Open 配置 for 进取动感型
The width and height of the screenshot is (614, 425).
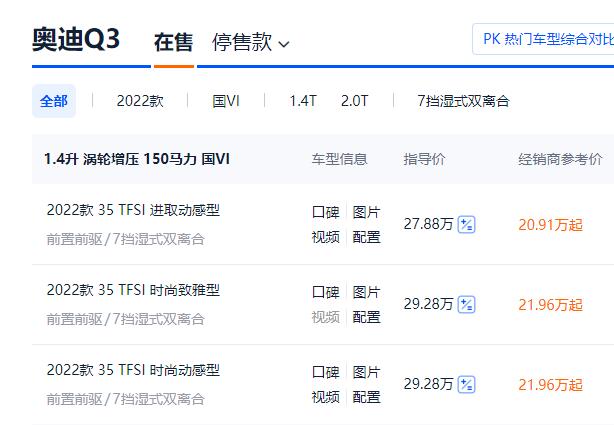tap(367, 237)
